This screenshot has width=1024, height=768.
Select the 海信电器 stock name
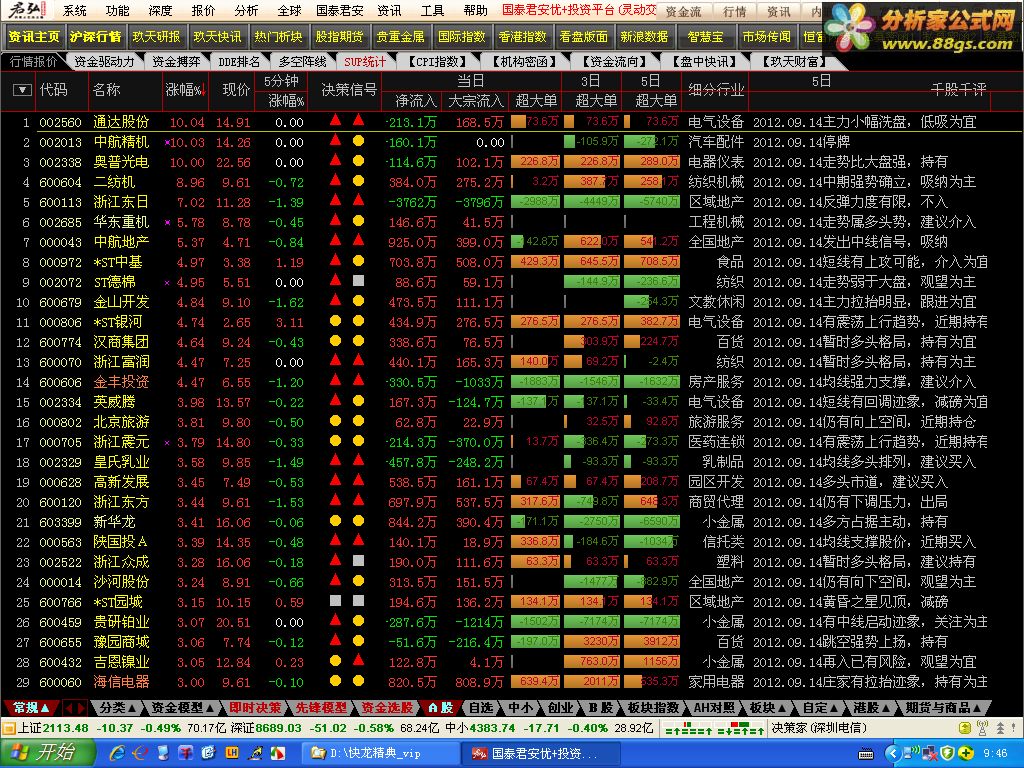pyautogui.click(x=121, y=682)
